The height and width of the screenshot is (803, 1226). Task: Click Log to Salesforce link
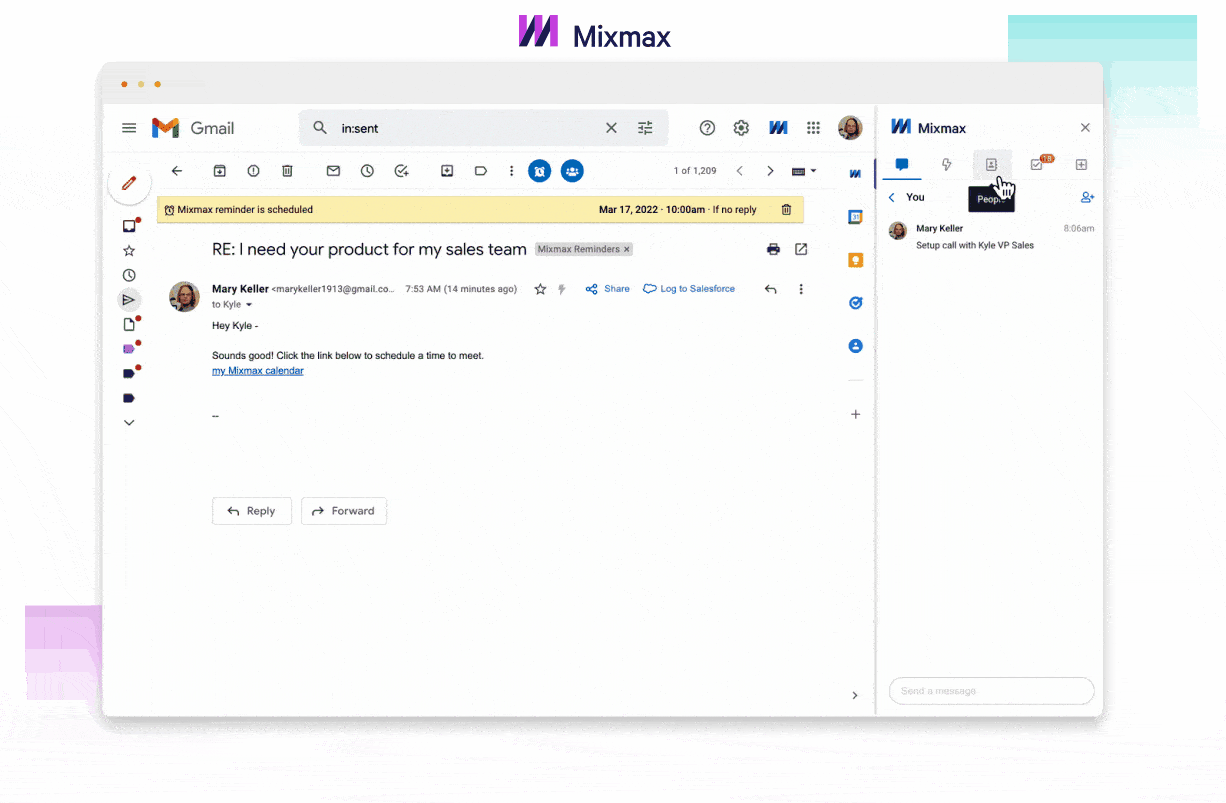689,289
